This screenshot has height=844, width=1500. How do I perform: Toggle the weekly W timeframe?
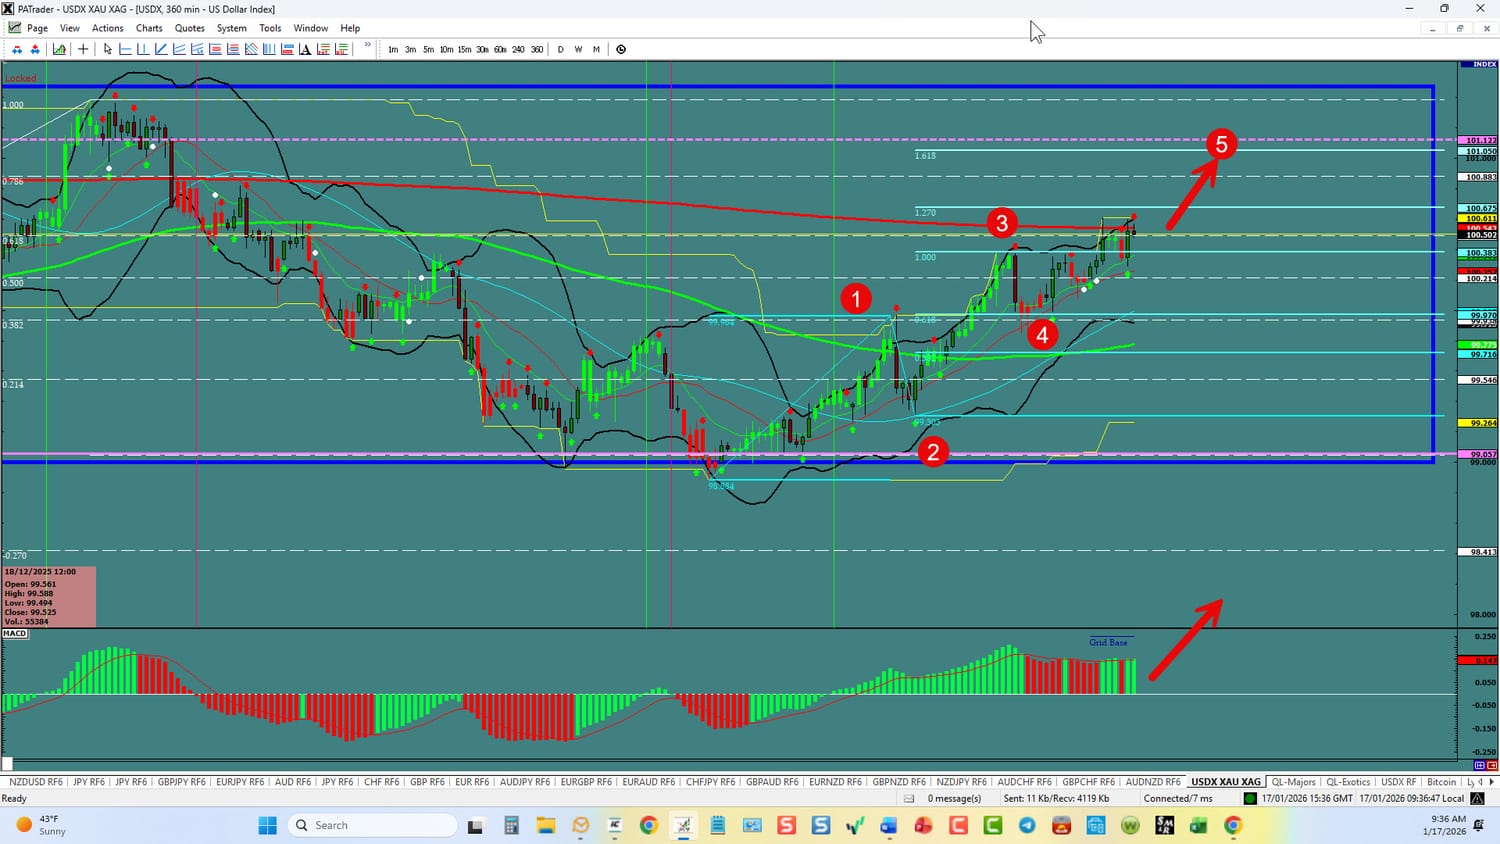click(578, 49)
